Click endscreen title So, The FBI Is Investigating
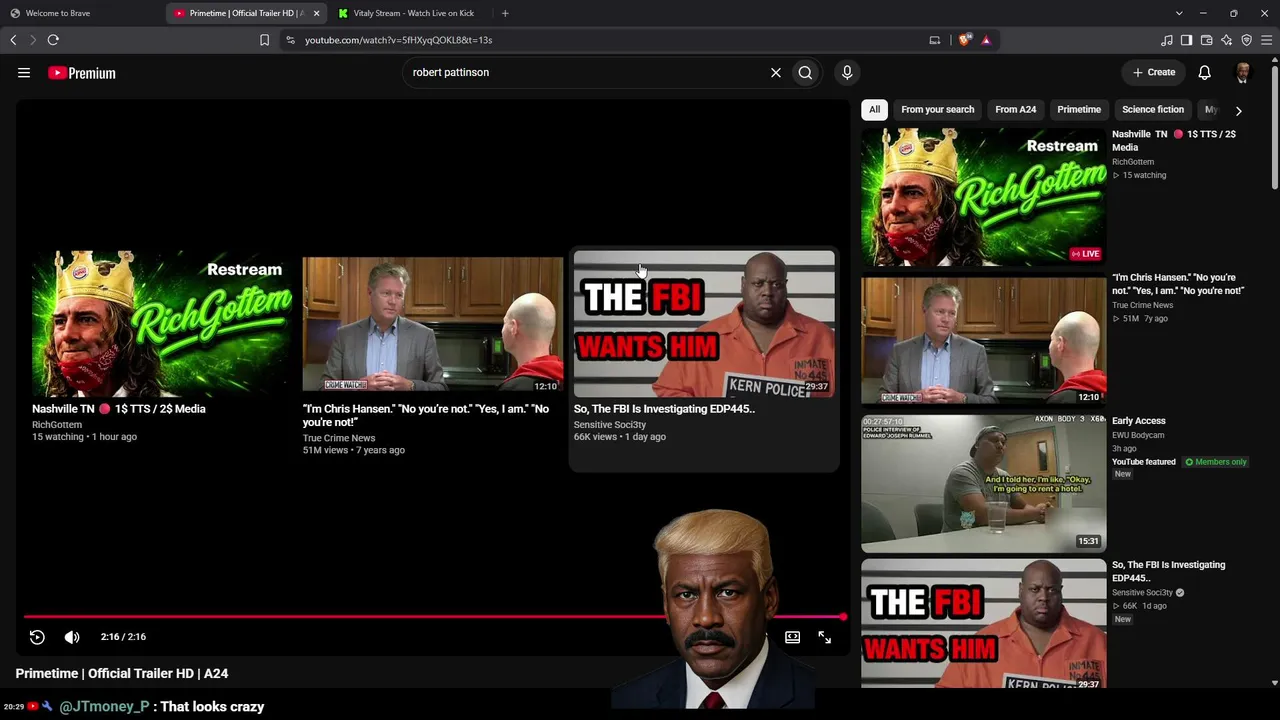Viewport: 1280px width, 720px height. click(664, 409)
